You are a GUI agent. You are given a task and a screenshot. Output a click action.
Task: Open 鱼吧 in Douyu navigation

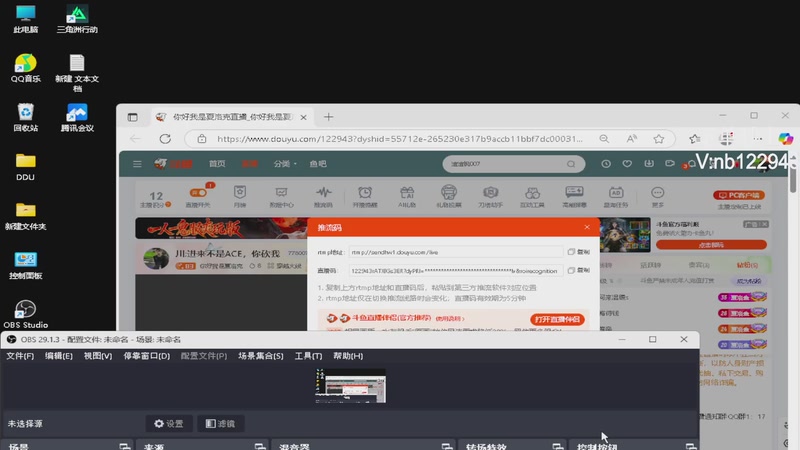pos(318,164)
